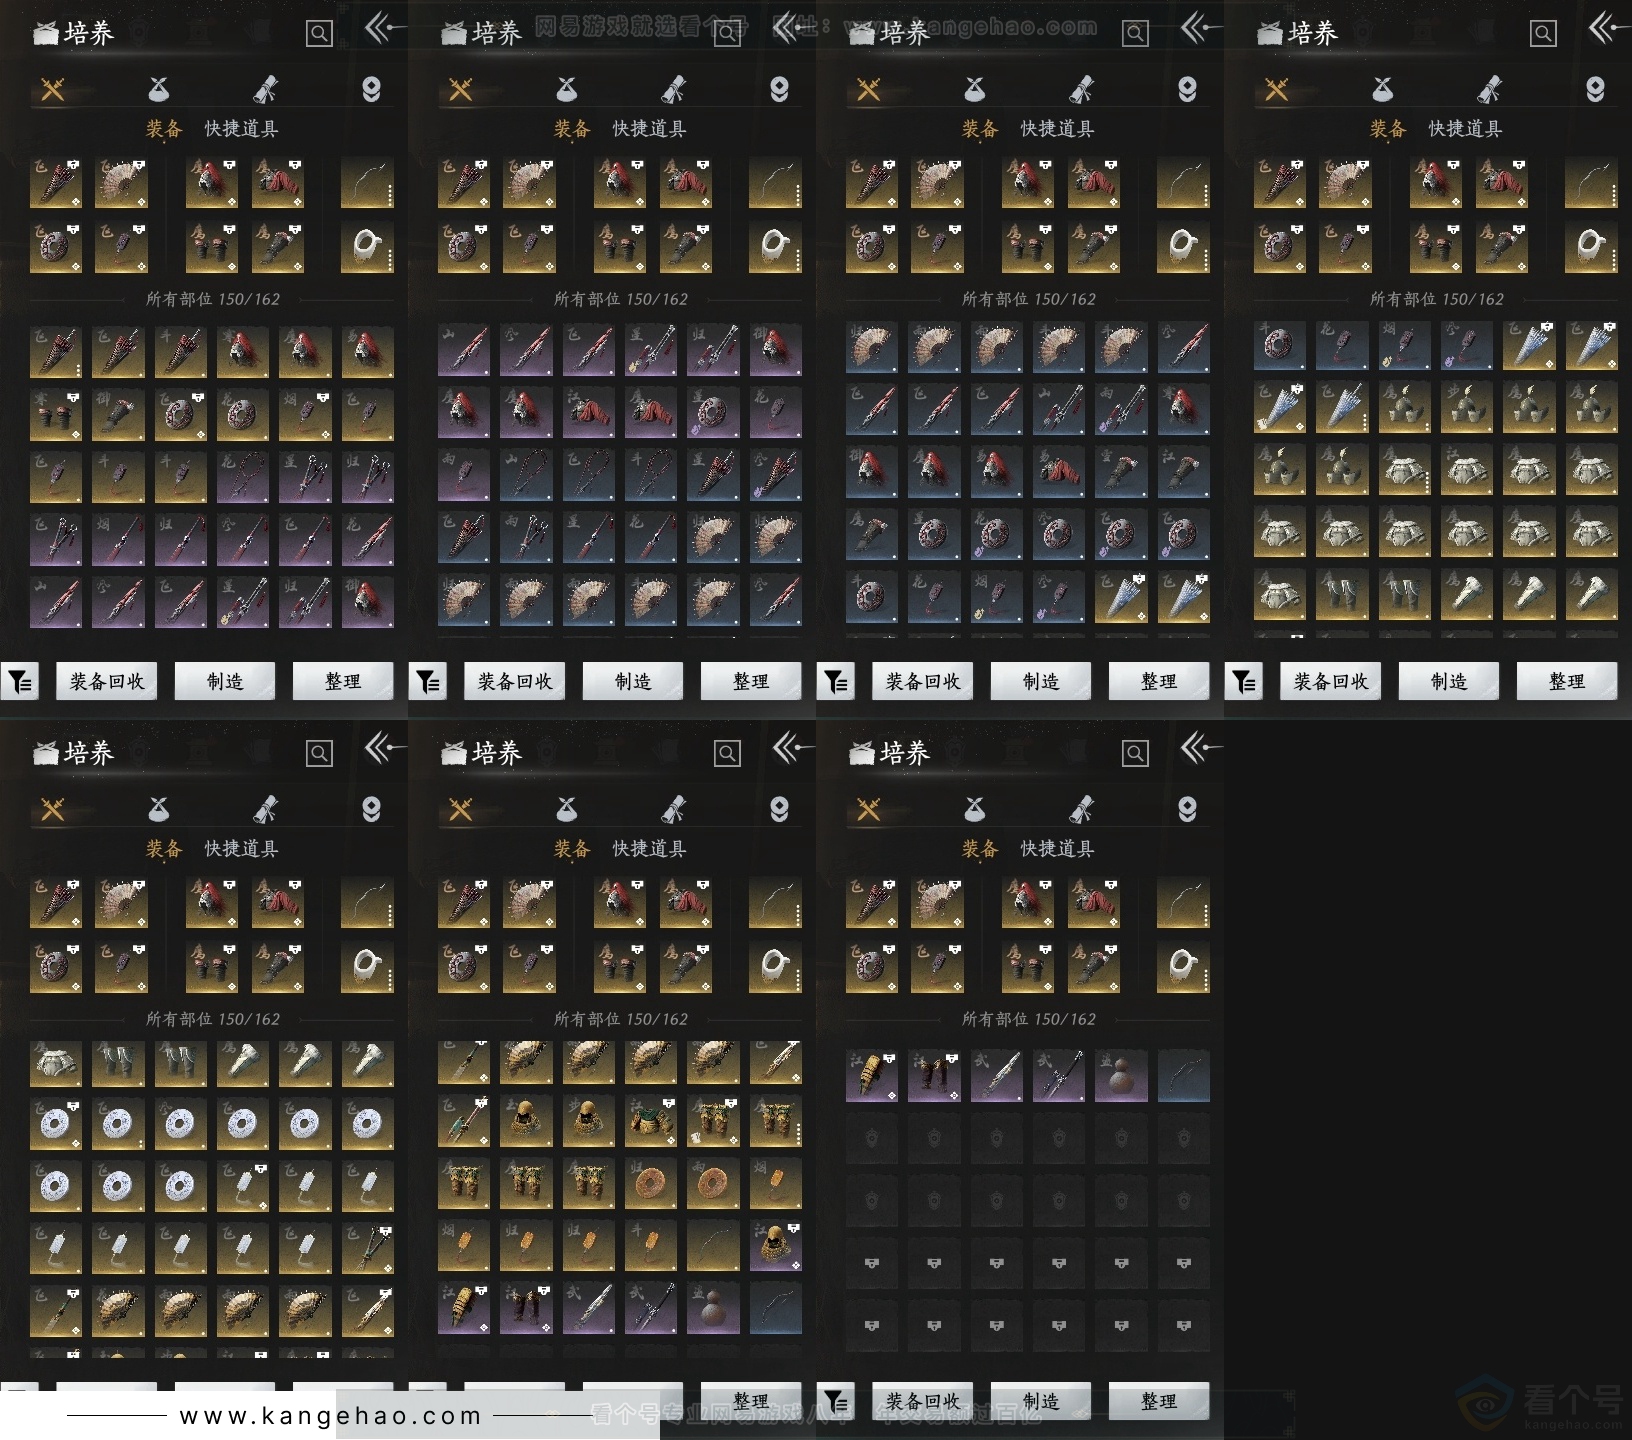Viewport: 1632px width, 1440px height.
Task: Select first empty slot in bottom-right panel
Action: (x=872, y=1137)
